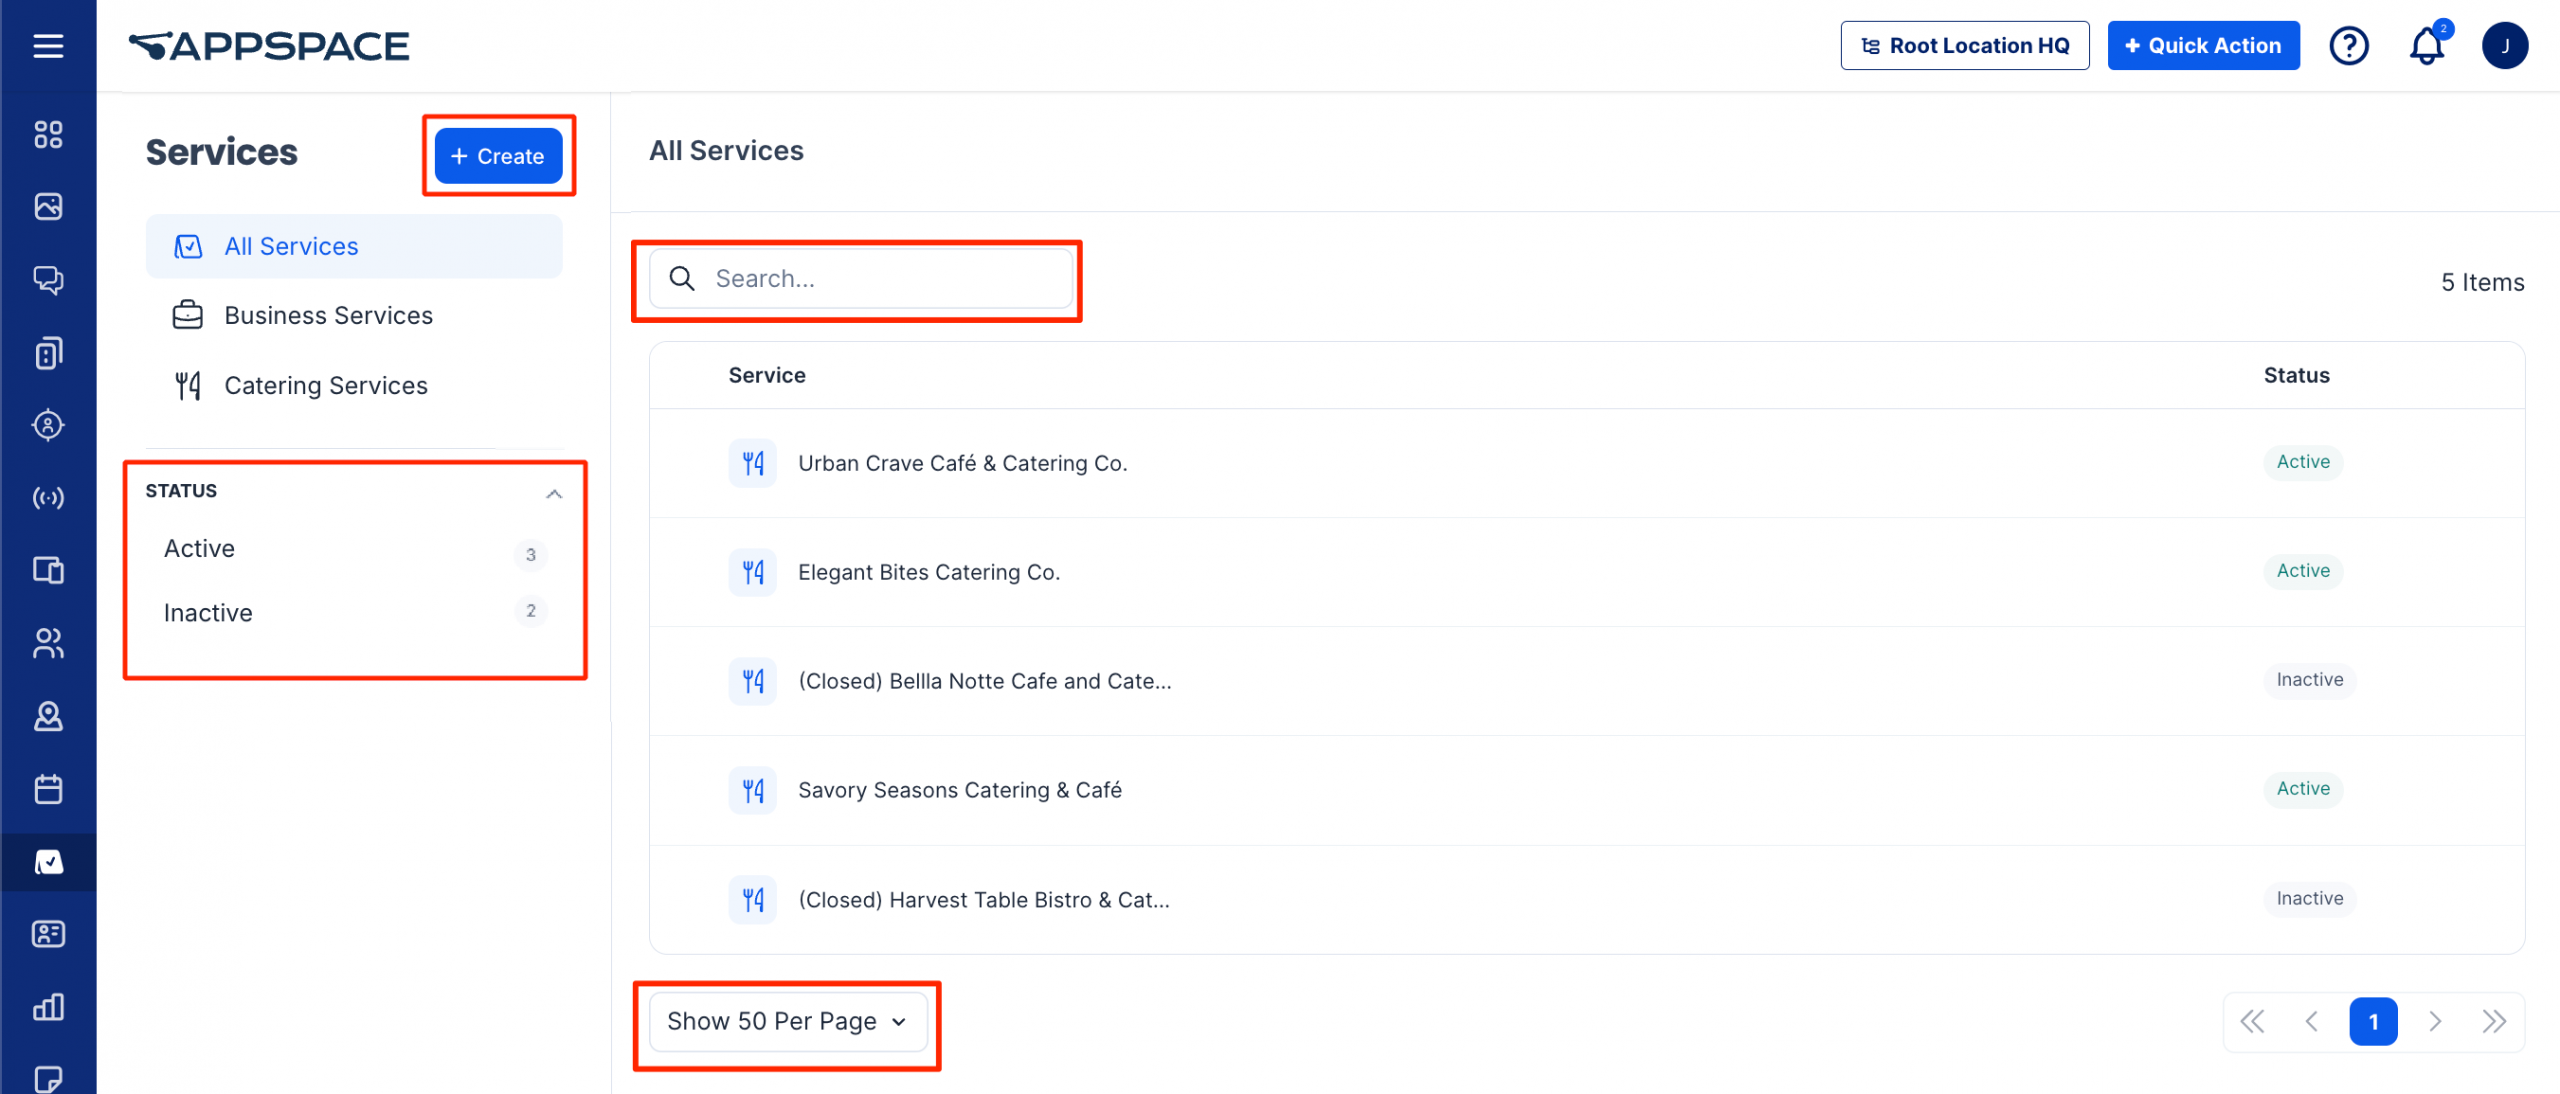
Task: Go to previous page of results
Action: pyautogui.click(x=2311, y=1021)
